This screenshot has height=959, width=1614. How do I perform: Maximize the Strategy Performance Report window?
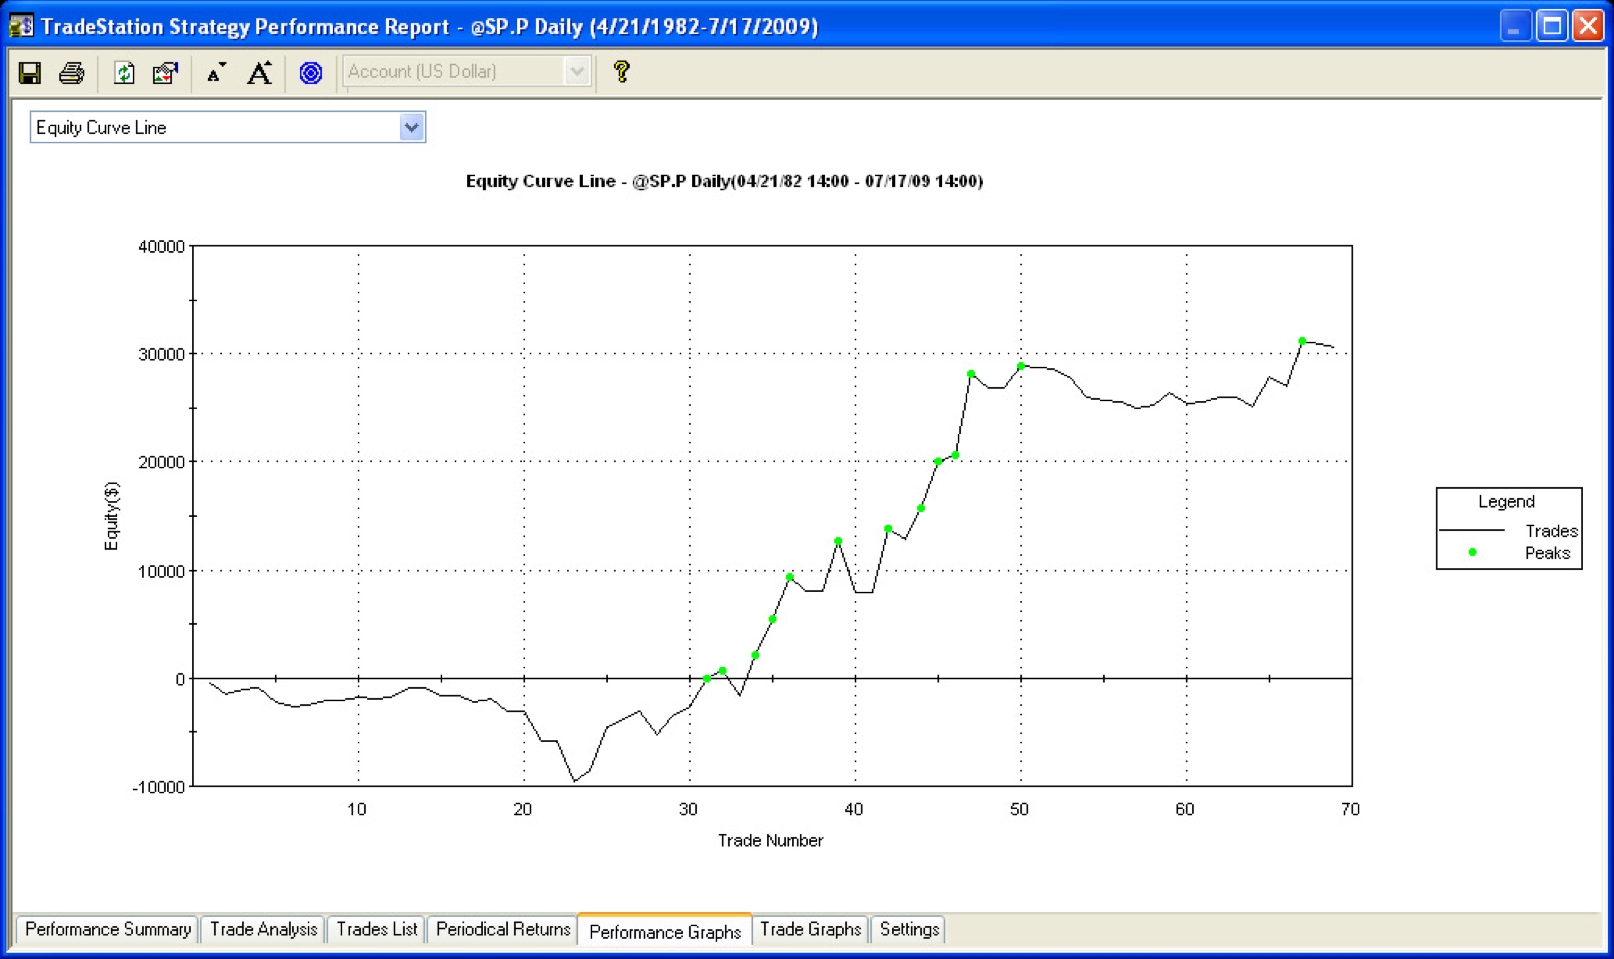[1552, 26]
